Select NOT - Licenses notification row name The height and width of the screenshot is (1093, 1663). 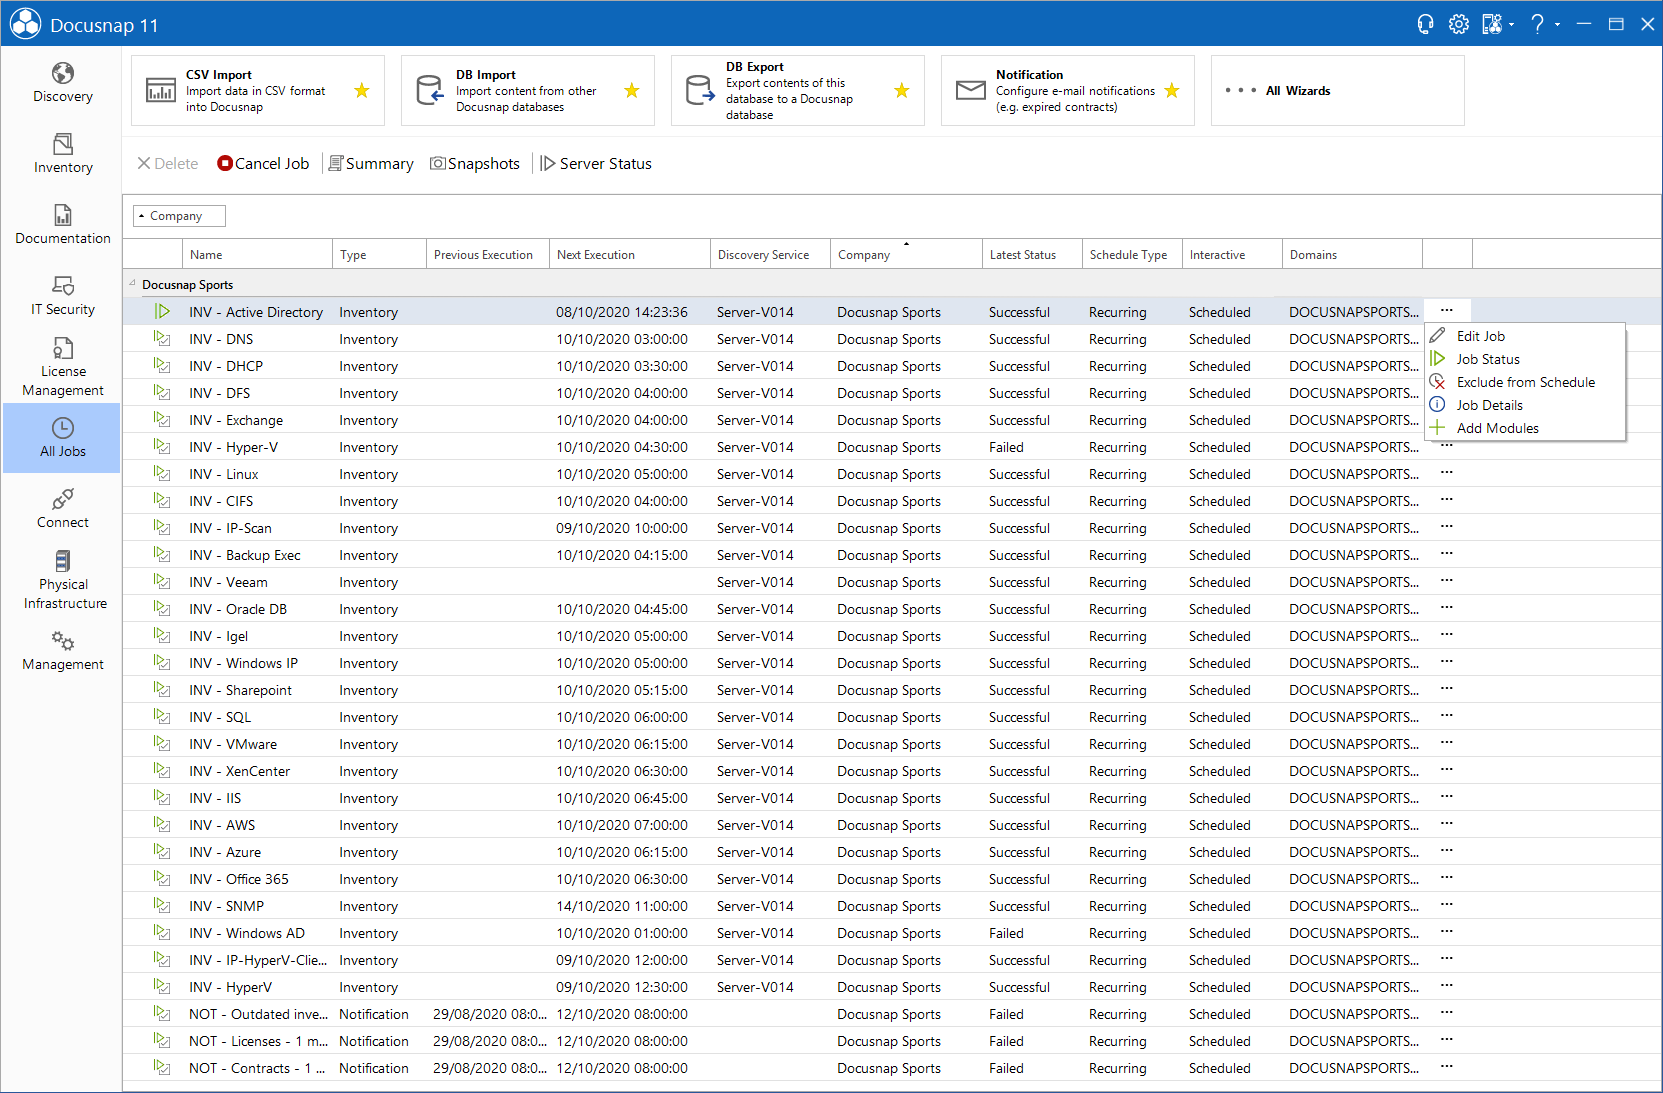click(258, 1041)
